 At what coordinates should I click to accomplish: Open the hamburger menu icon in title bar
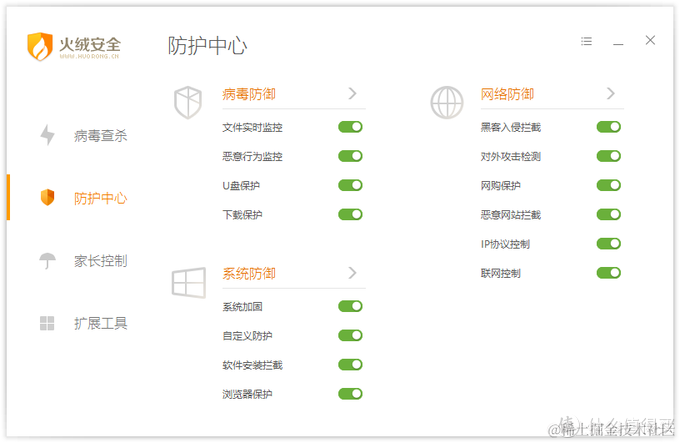pyautogui.click(x=586, y=41)
